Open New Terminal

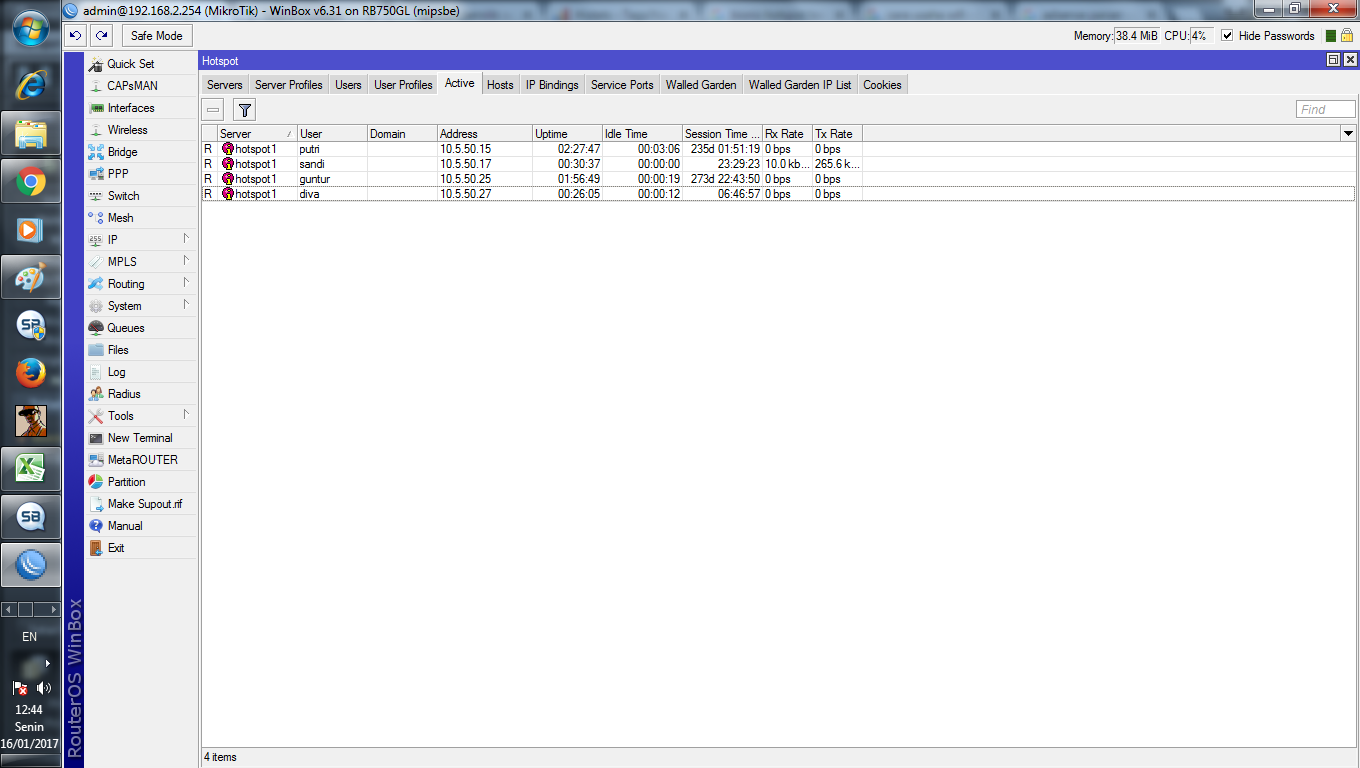140,438
